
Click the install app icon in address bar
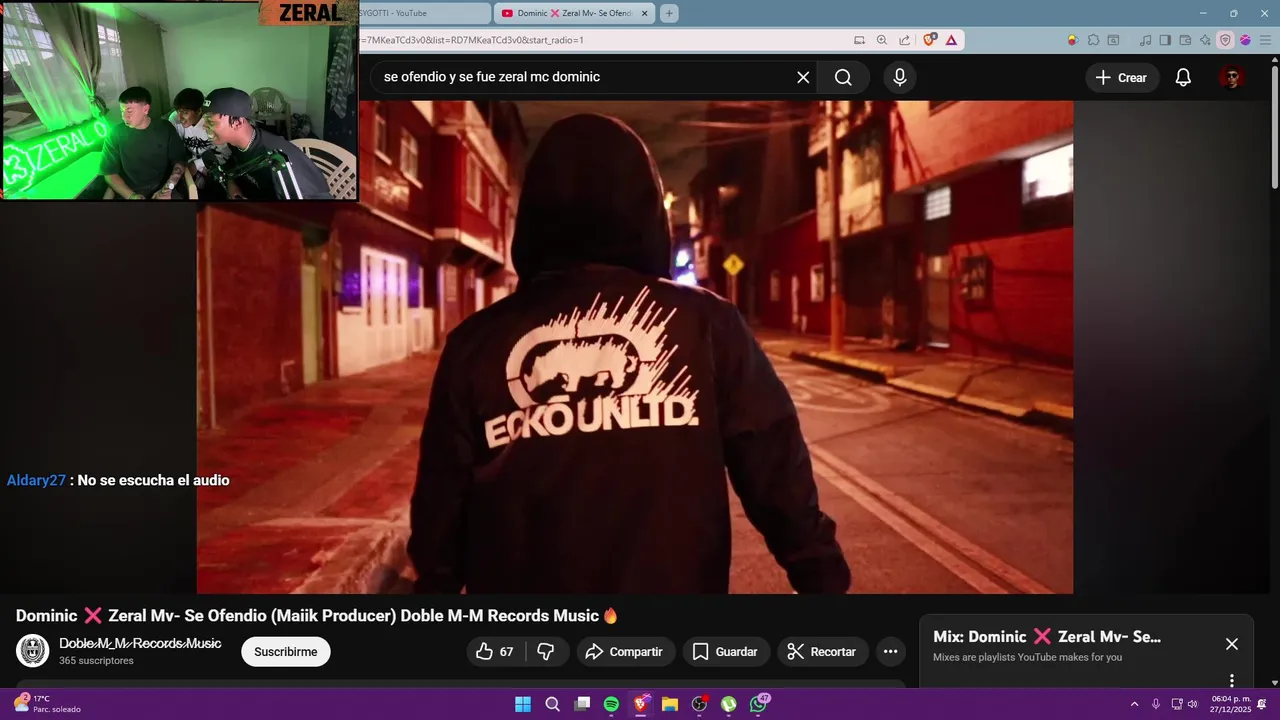(x=859, y=40)
